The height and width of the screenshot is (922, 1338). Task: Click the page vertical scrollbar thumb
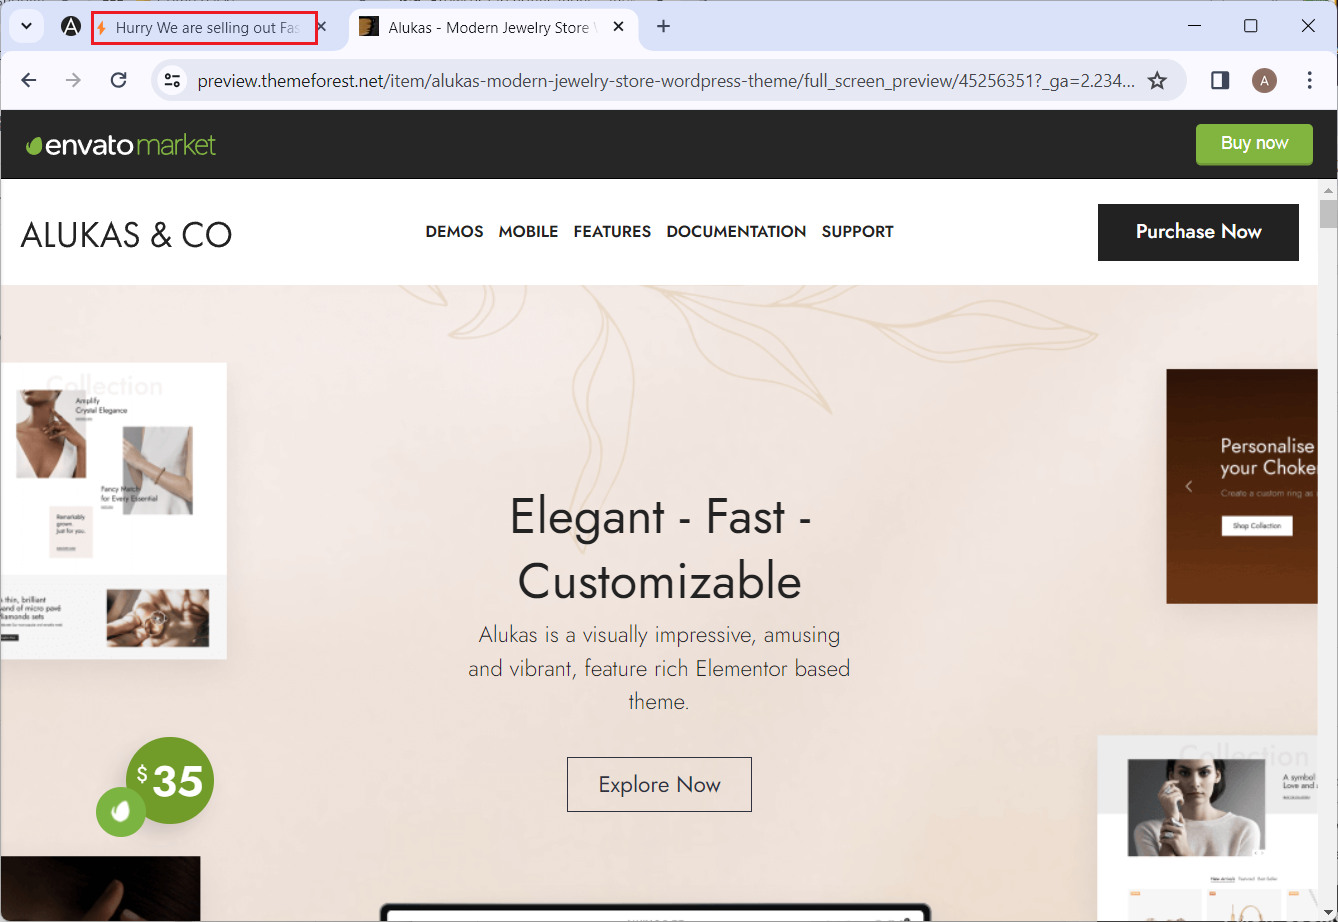pyautogui.click(x=1328, y=215)
